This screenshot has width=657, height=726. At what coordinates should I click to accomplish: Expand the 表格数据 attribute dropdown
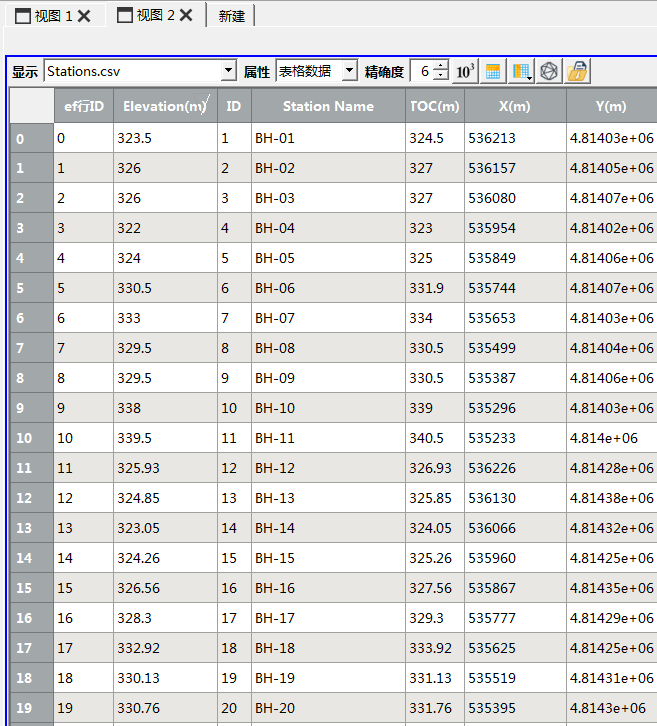coord(350,71)
